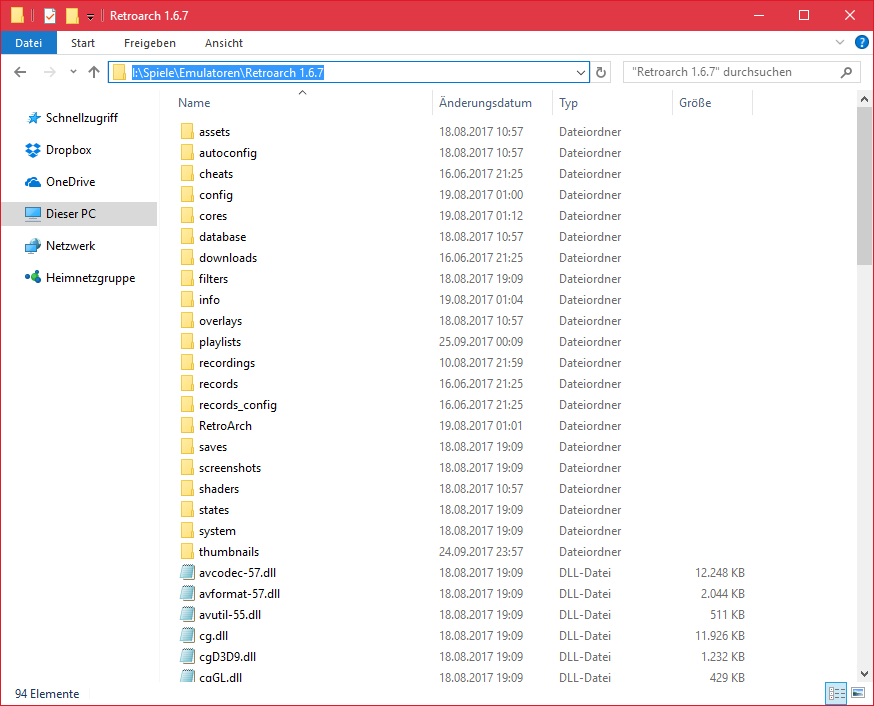The width and height of the screenshot is (874, 706).
Task: Select the info folder icon
Action: pyautogui.click(x=187, y=300)
